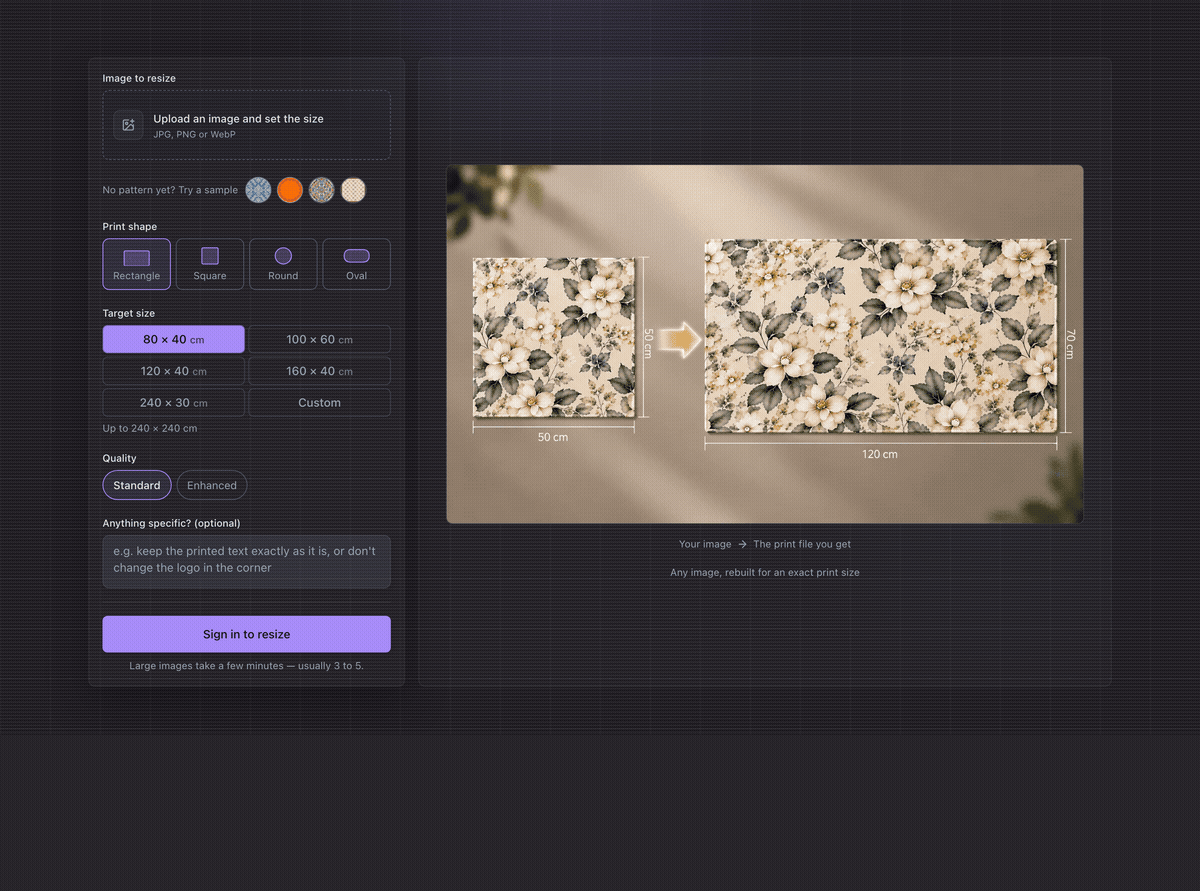Try the blue patterned sample swatch

coord(259,190)
